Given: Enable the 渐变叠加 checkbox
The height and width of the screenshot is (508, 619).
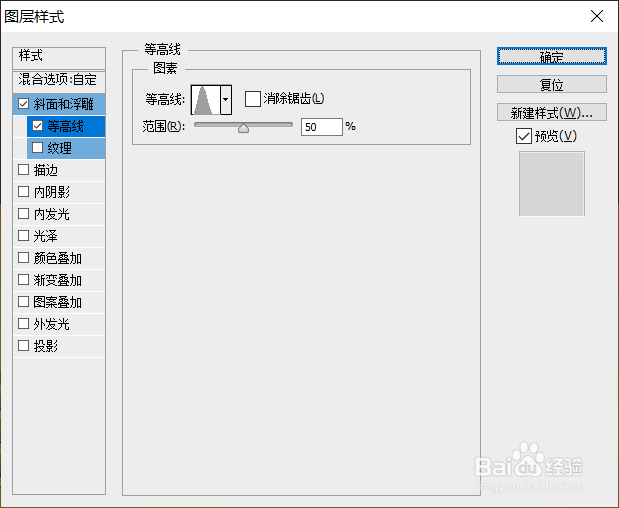Looking at the screenshot, I should point(24,280).
